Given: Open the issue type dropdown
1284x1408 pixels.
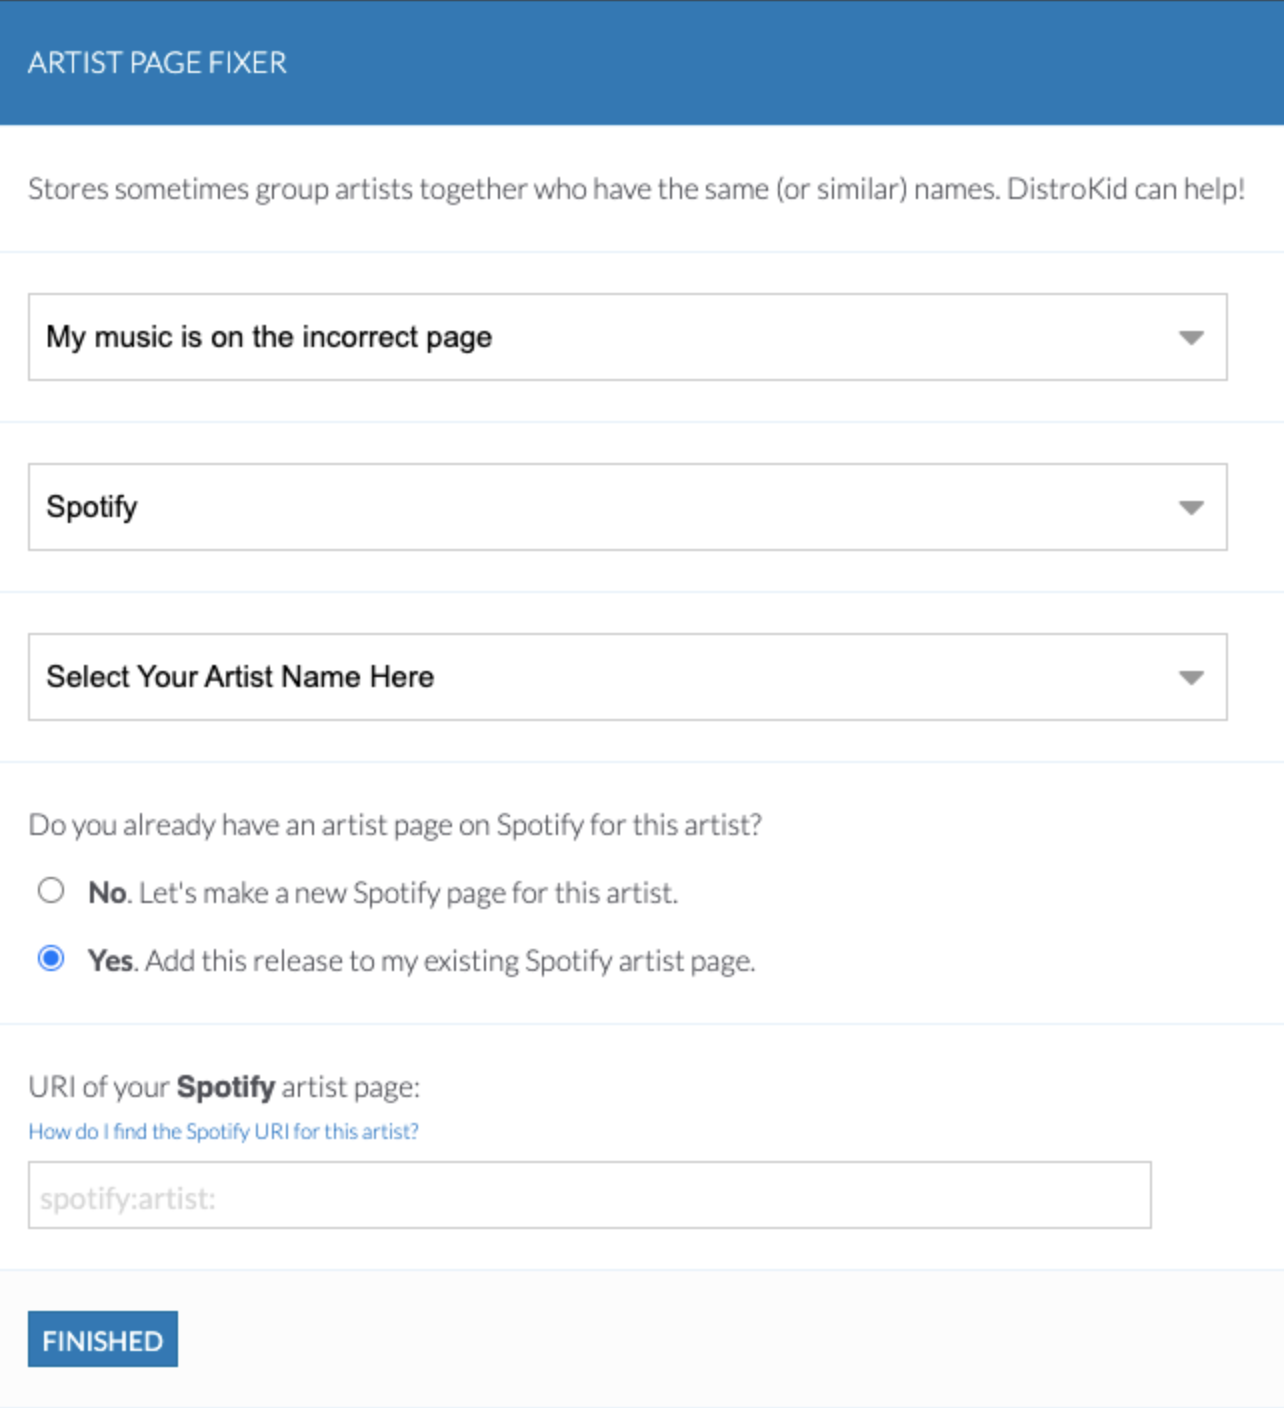Looking at the screenshot, I should point(627,337).
